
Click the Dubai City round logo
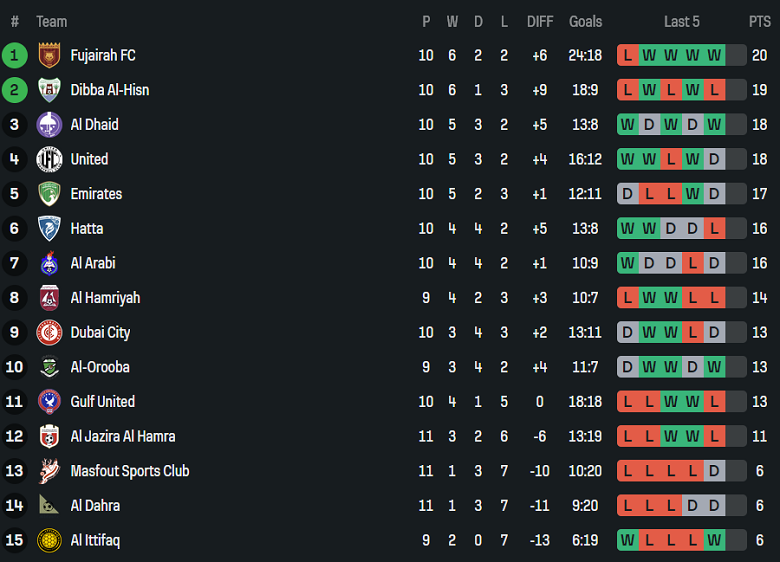49,333
